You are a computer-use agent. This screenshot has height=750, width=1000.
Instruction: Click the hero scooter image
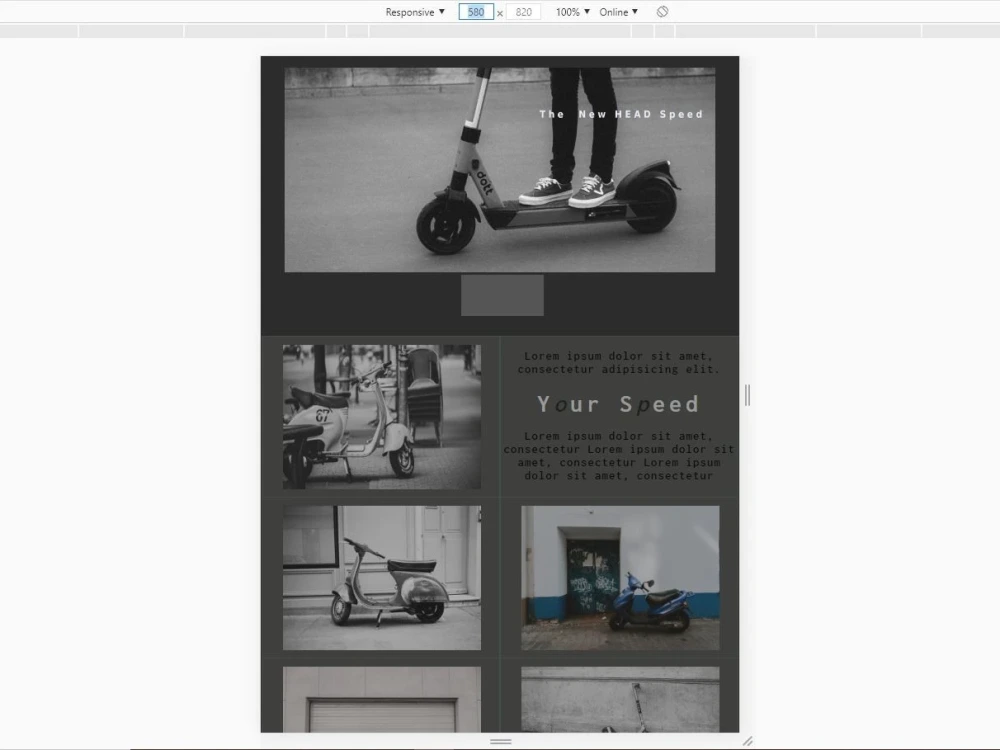pyautogui.click(x=499, y=170)
